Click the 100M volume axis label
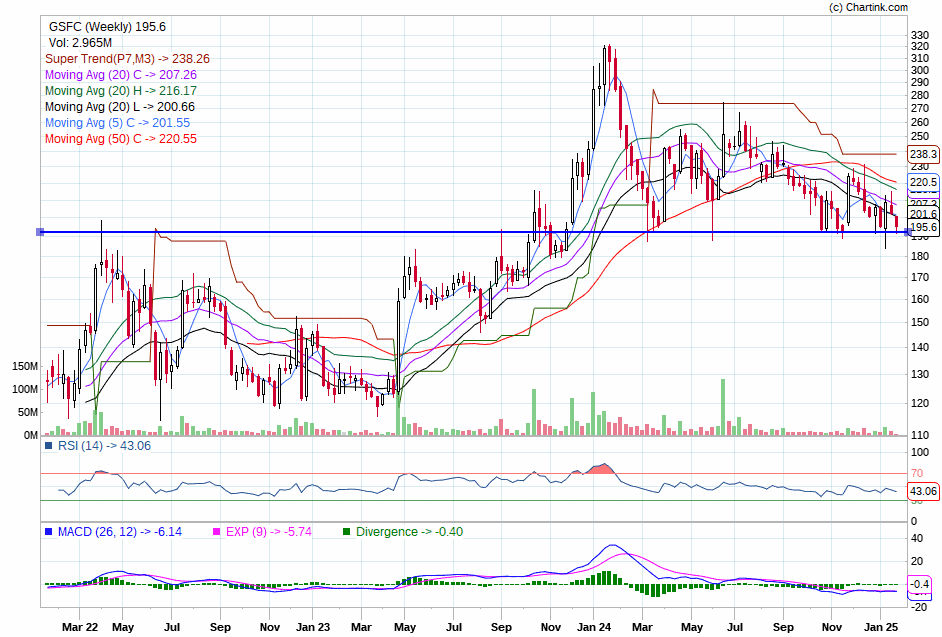The height and width of the screenshot is (637, 942). pos(25,389)
